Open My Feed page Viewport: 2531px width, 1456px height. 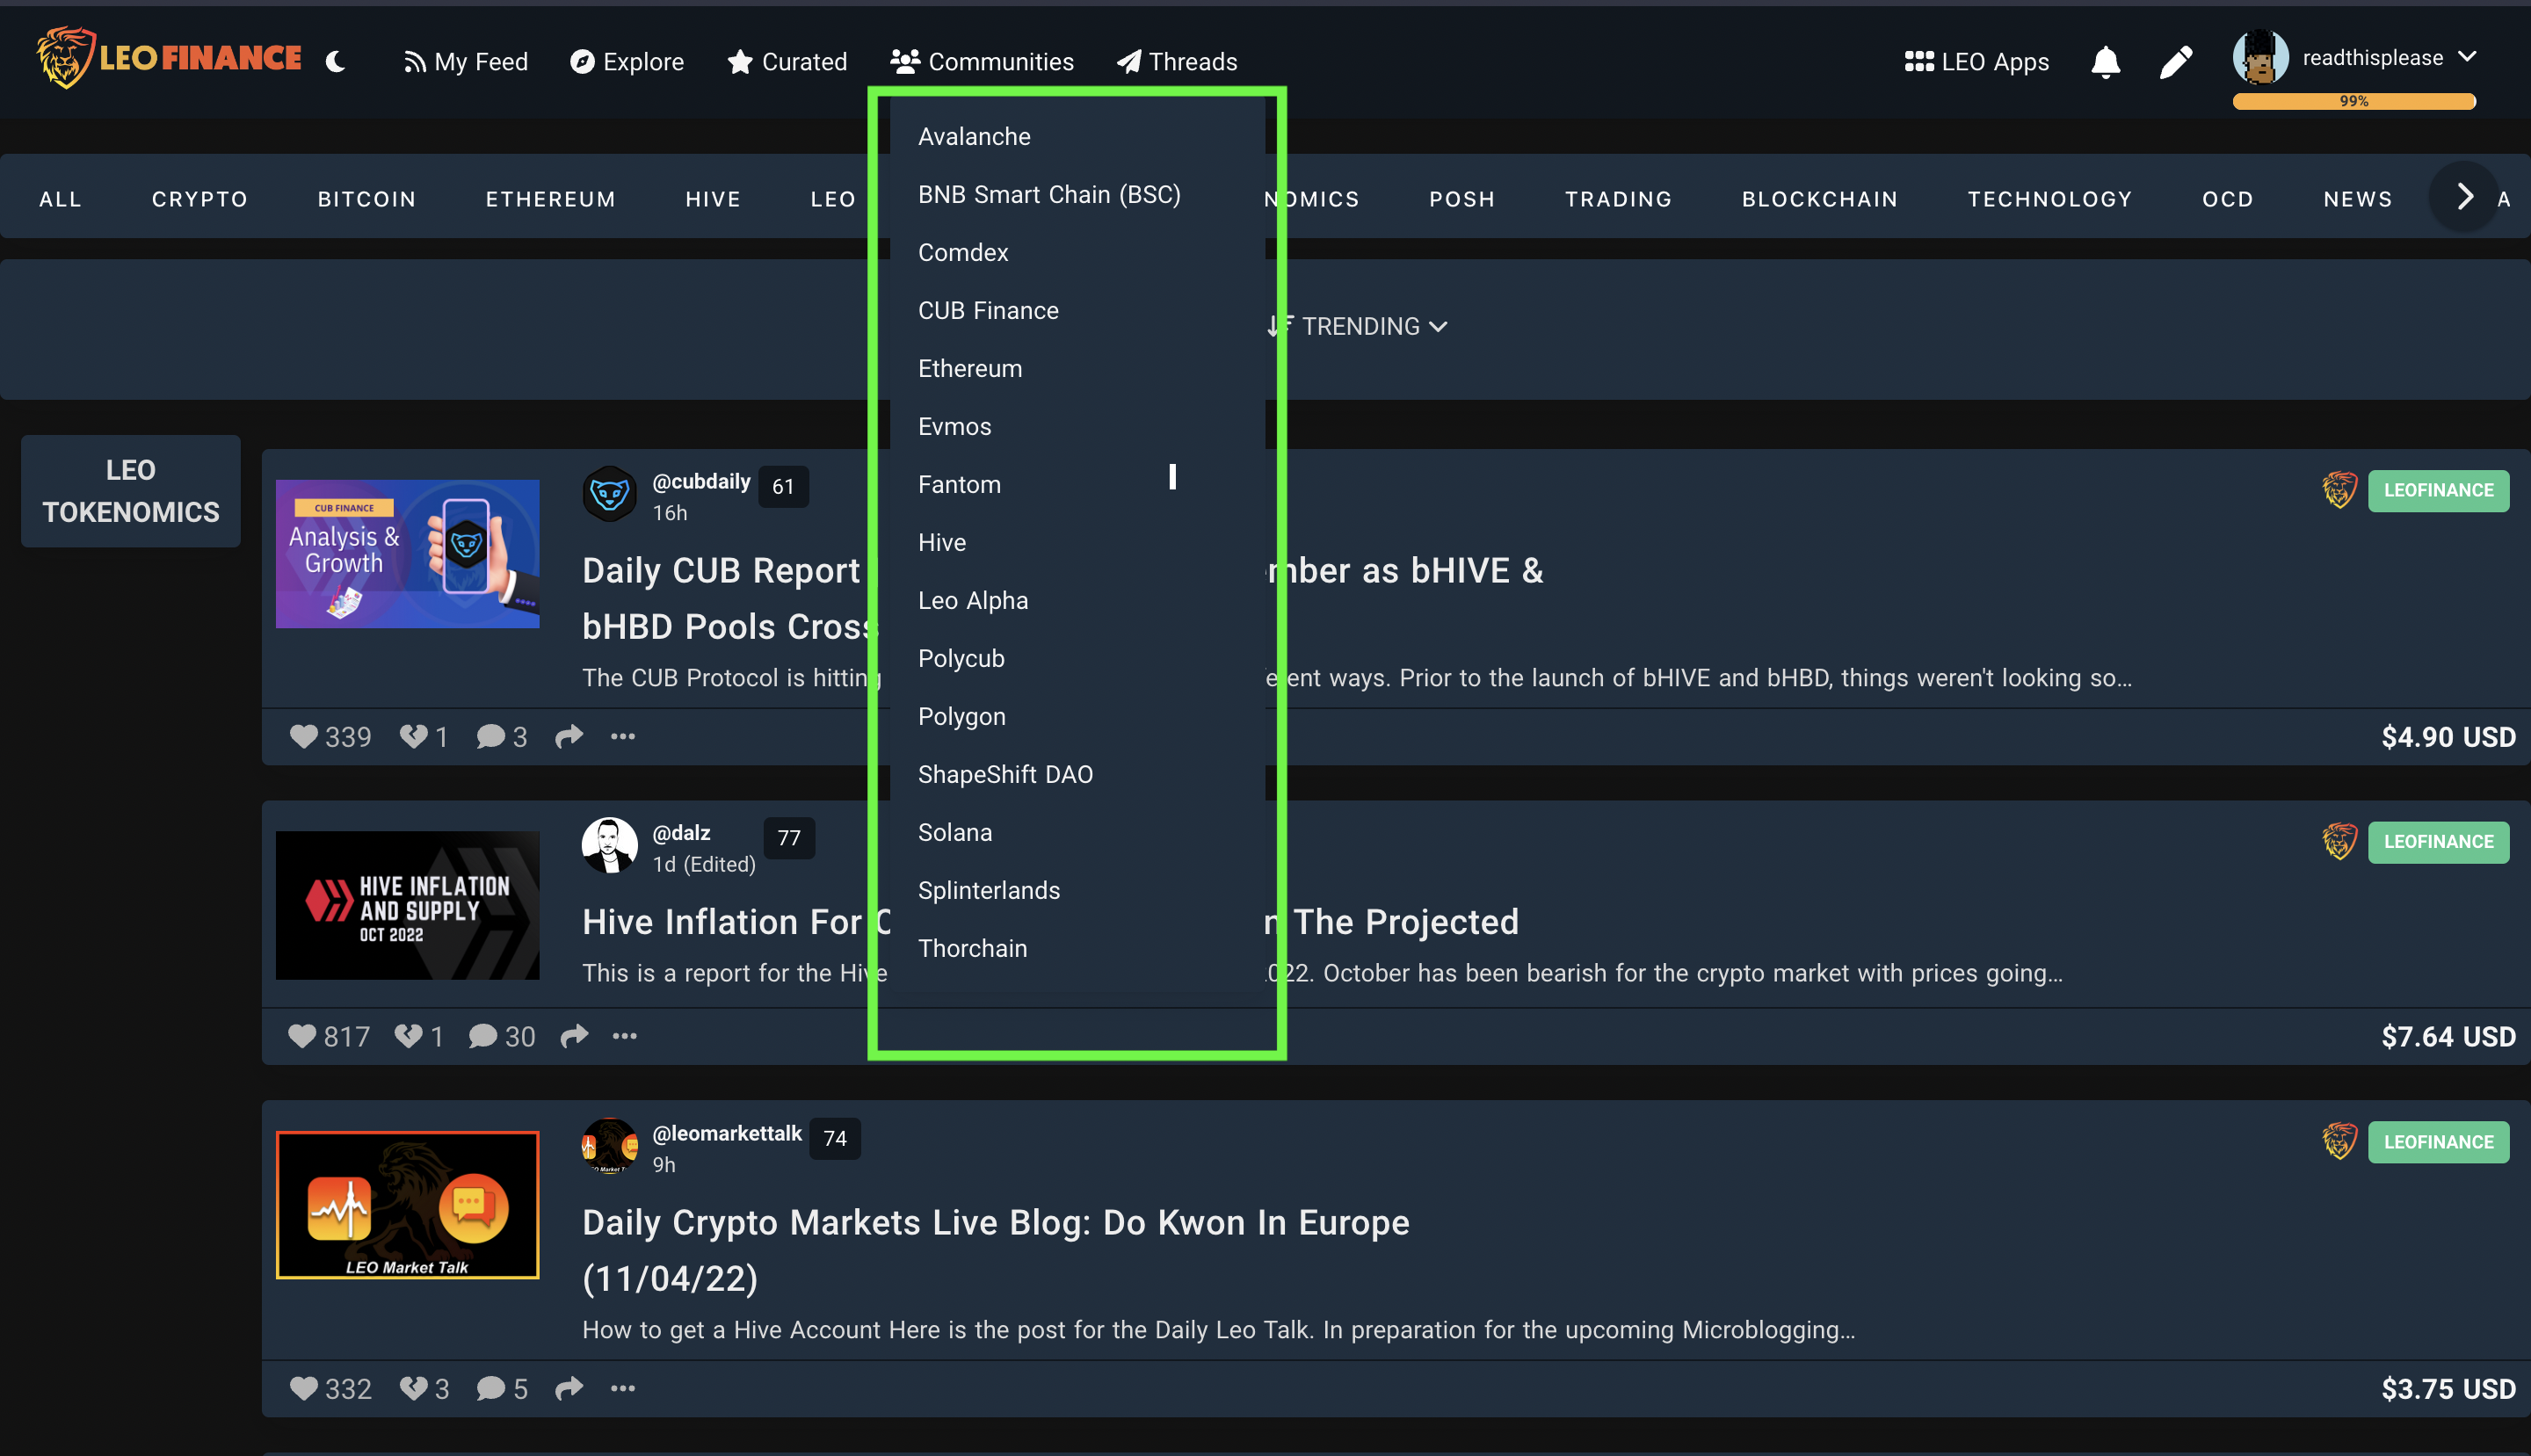[x=465, y=61]
